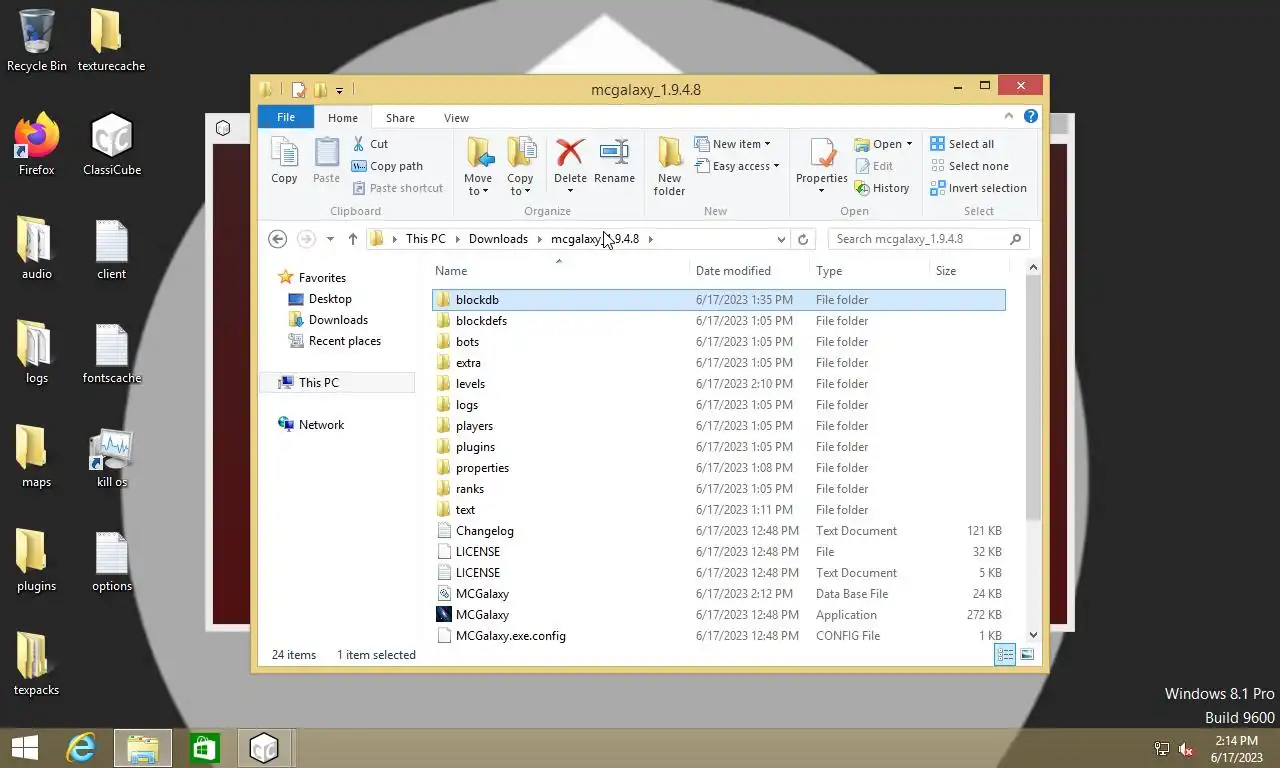Navigate back with the back arrow
Viewport: 1280px width, 768px height.
(x=278, y=239)
